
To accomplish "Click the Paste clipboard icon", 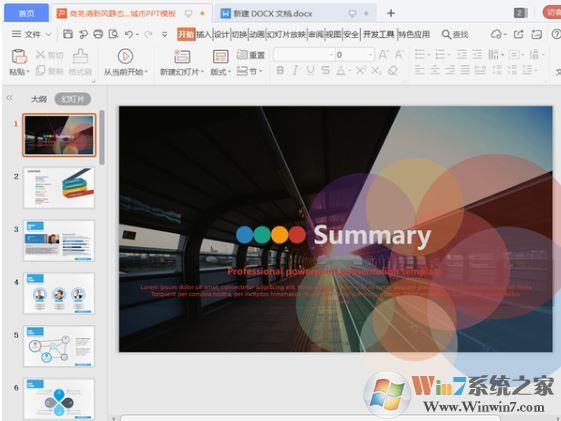I will pos(19,57).
